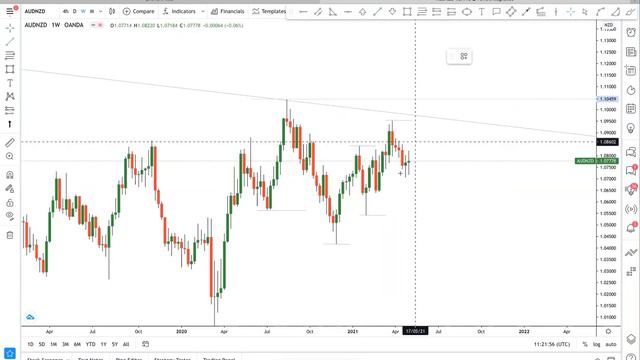
Task: Set range to 1D
Action: (x=30, y=344)
